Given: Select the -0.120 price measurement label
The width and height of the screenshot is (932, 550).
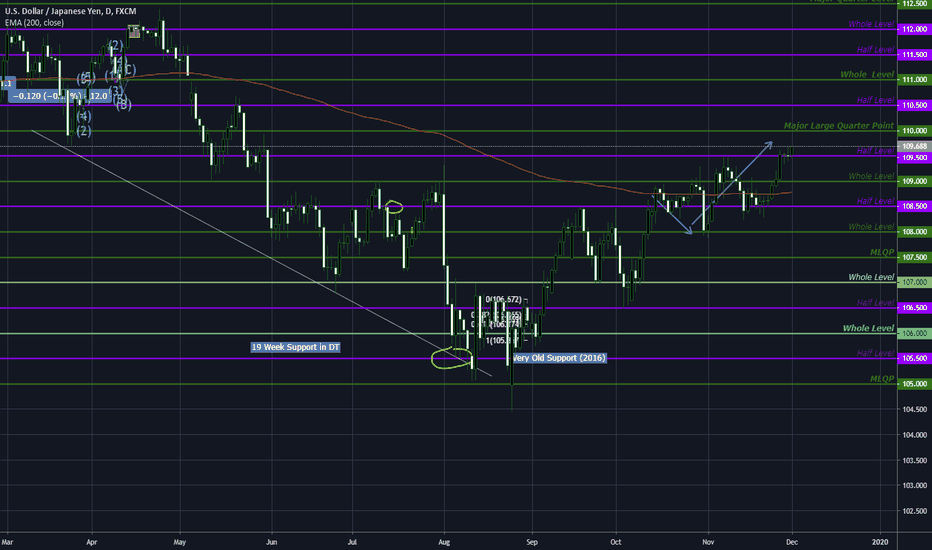Looking at the screenshot, I should (x=58, y=96).
